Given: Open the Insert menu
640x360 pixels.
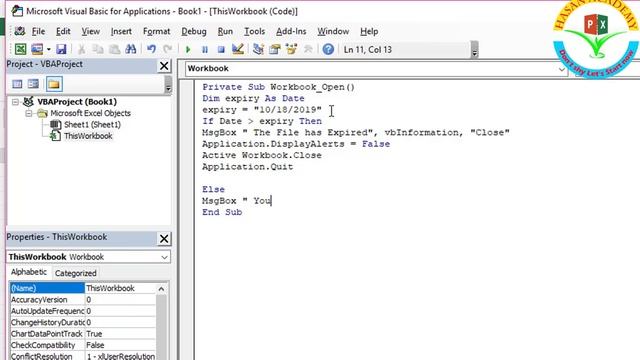Looking at the screenshot, I should point(121,31).
